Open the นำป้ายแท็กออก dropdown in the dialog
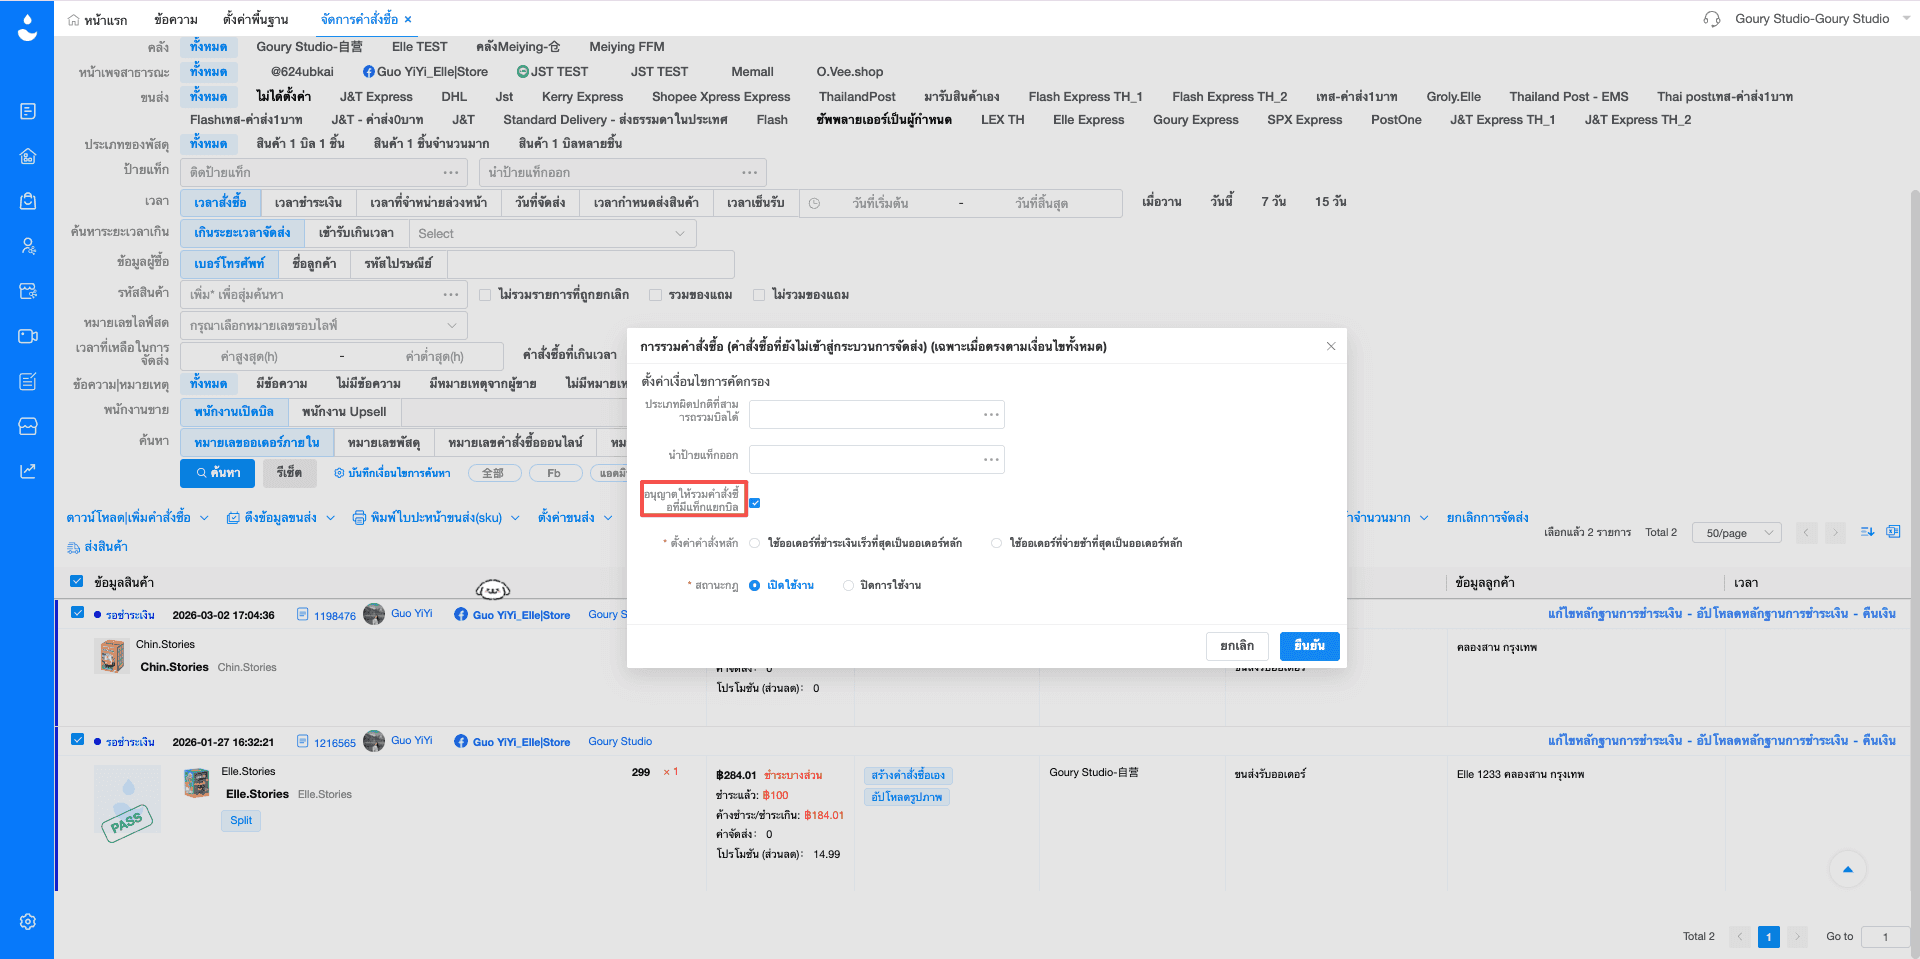Viewport: 1920px width, 959px height. coord(877,459)
